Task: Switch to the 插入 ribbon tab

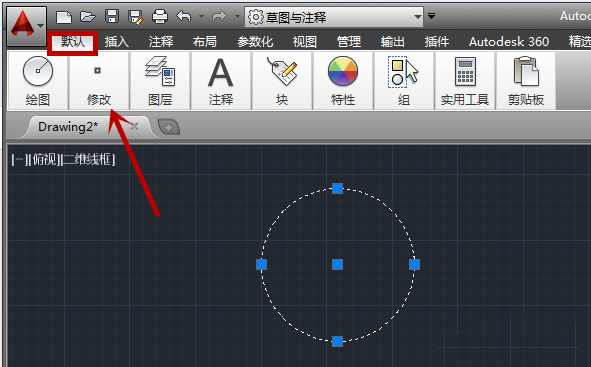Action: 117,41
